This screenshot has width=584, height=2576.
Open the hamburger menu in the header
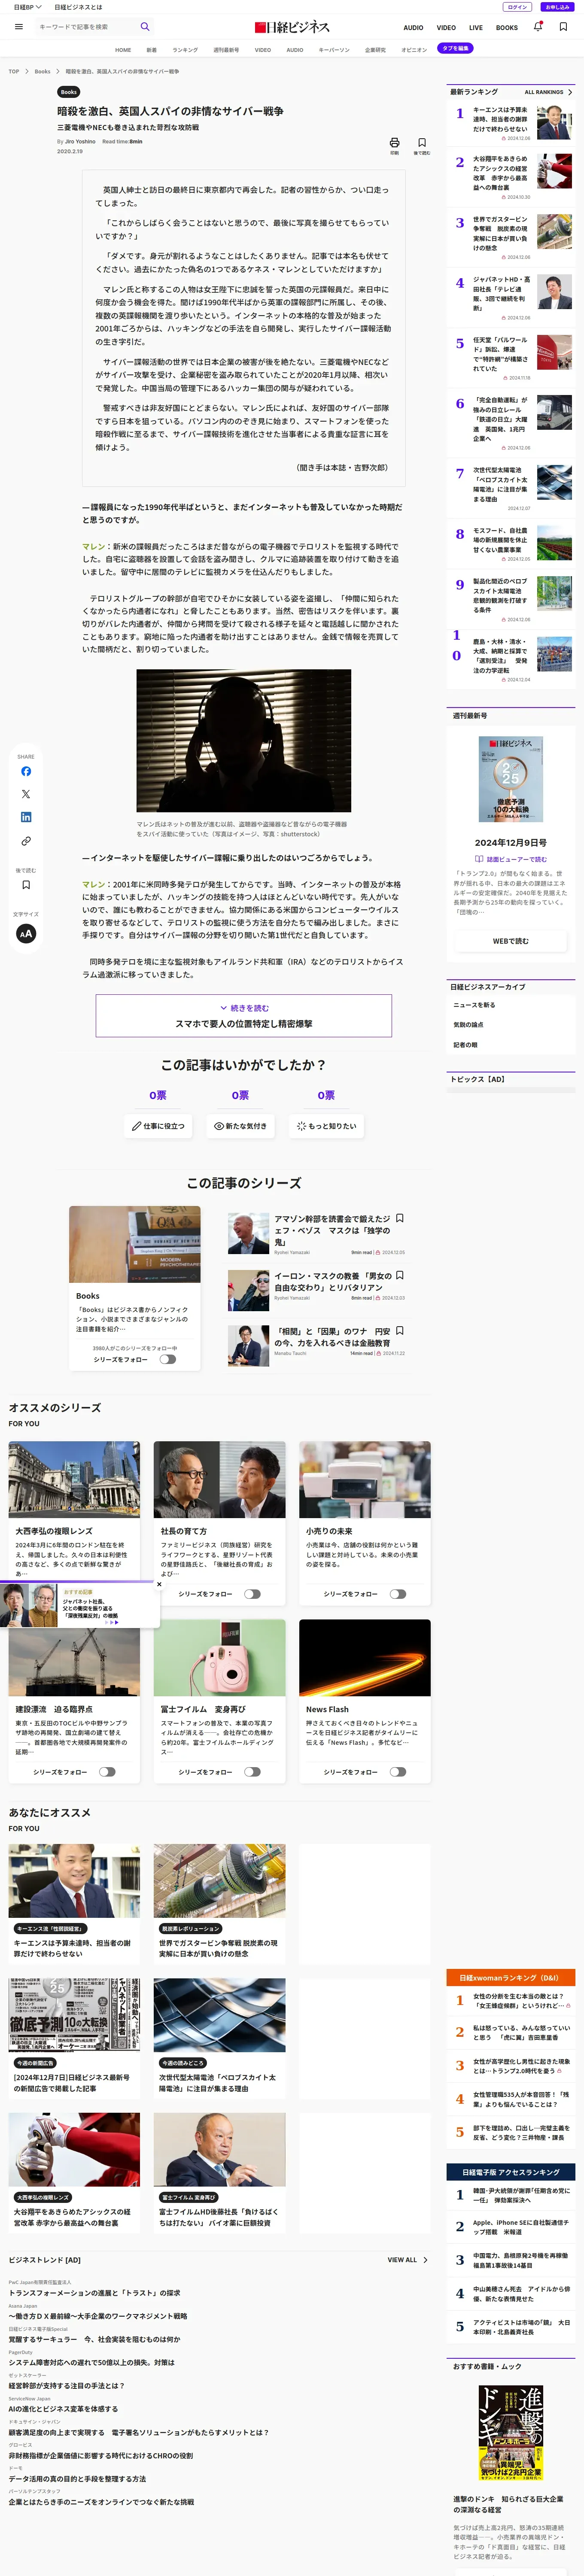pos(18,27)
